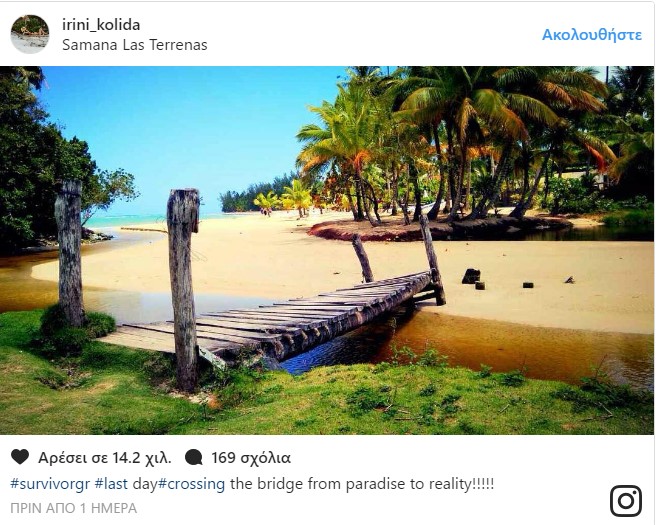Click the caption text about paradise to reality

tap(362, 484)
